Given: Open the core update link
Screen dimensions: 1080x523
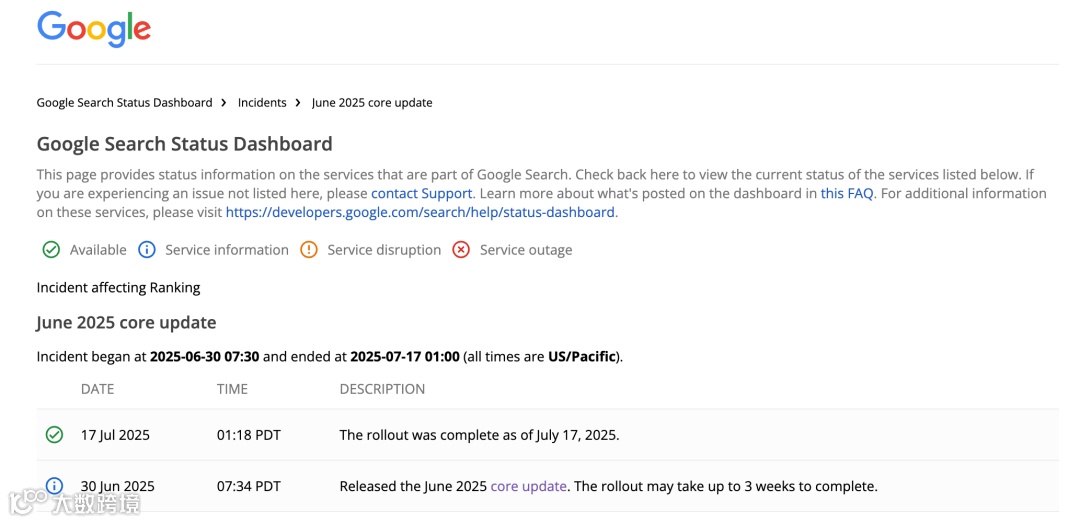Looking at the screenshot, I should tap(529, 487).
